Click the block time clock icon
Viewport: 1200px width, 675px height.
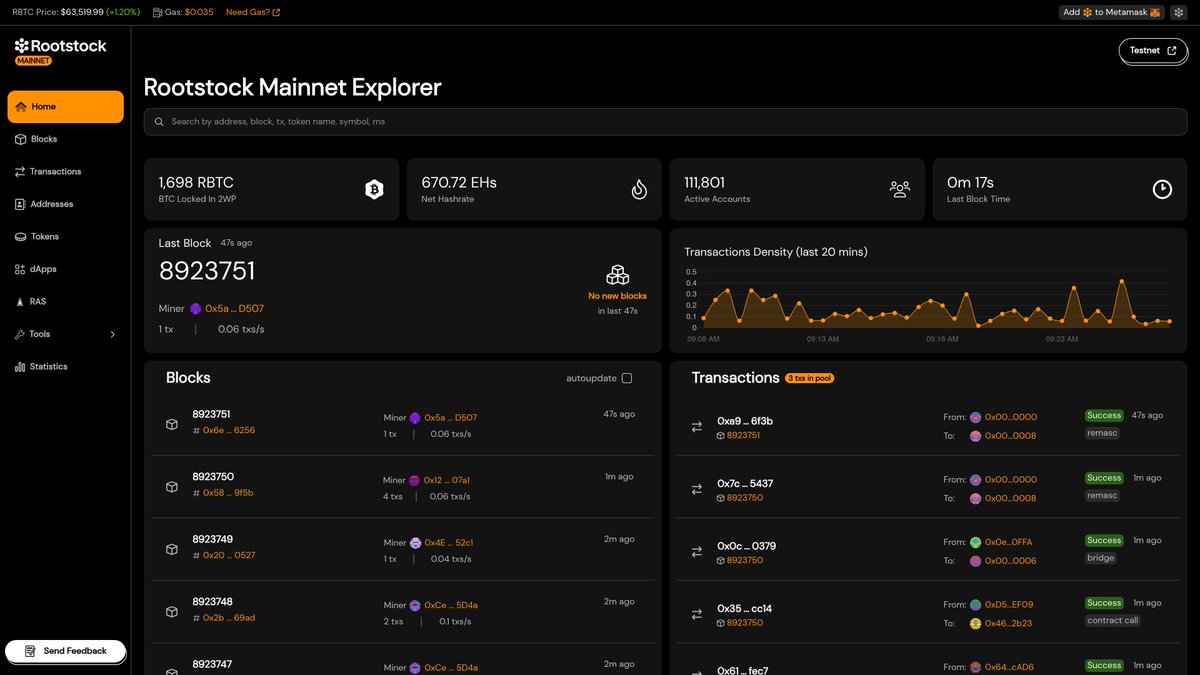click(x=1162, y=189)
